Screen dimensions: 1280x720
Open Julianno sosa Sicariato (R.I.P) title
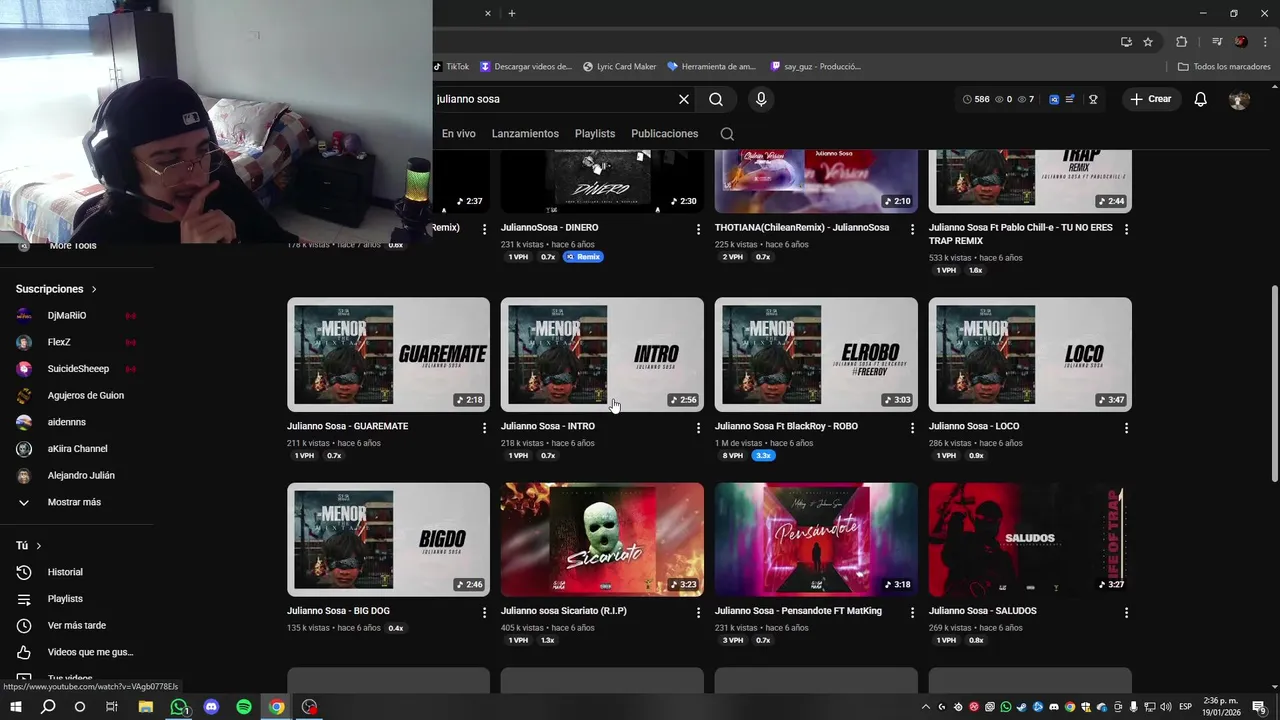click(564, 611)
